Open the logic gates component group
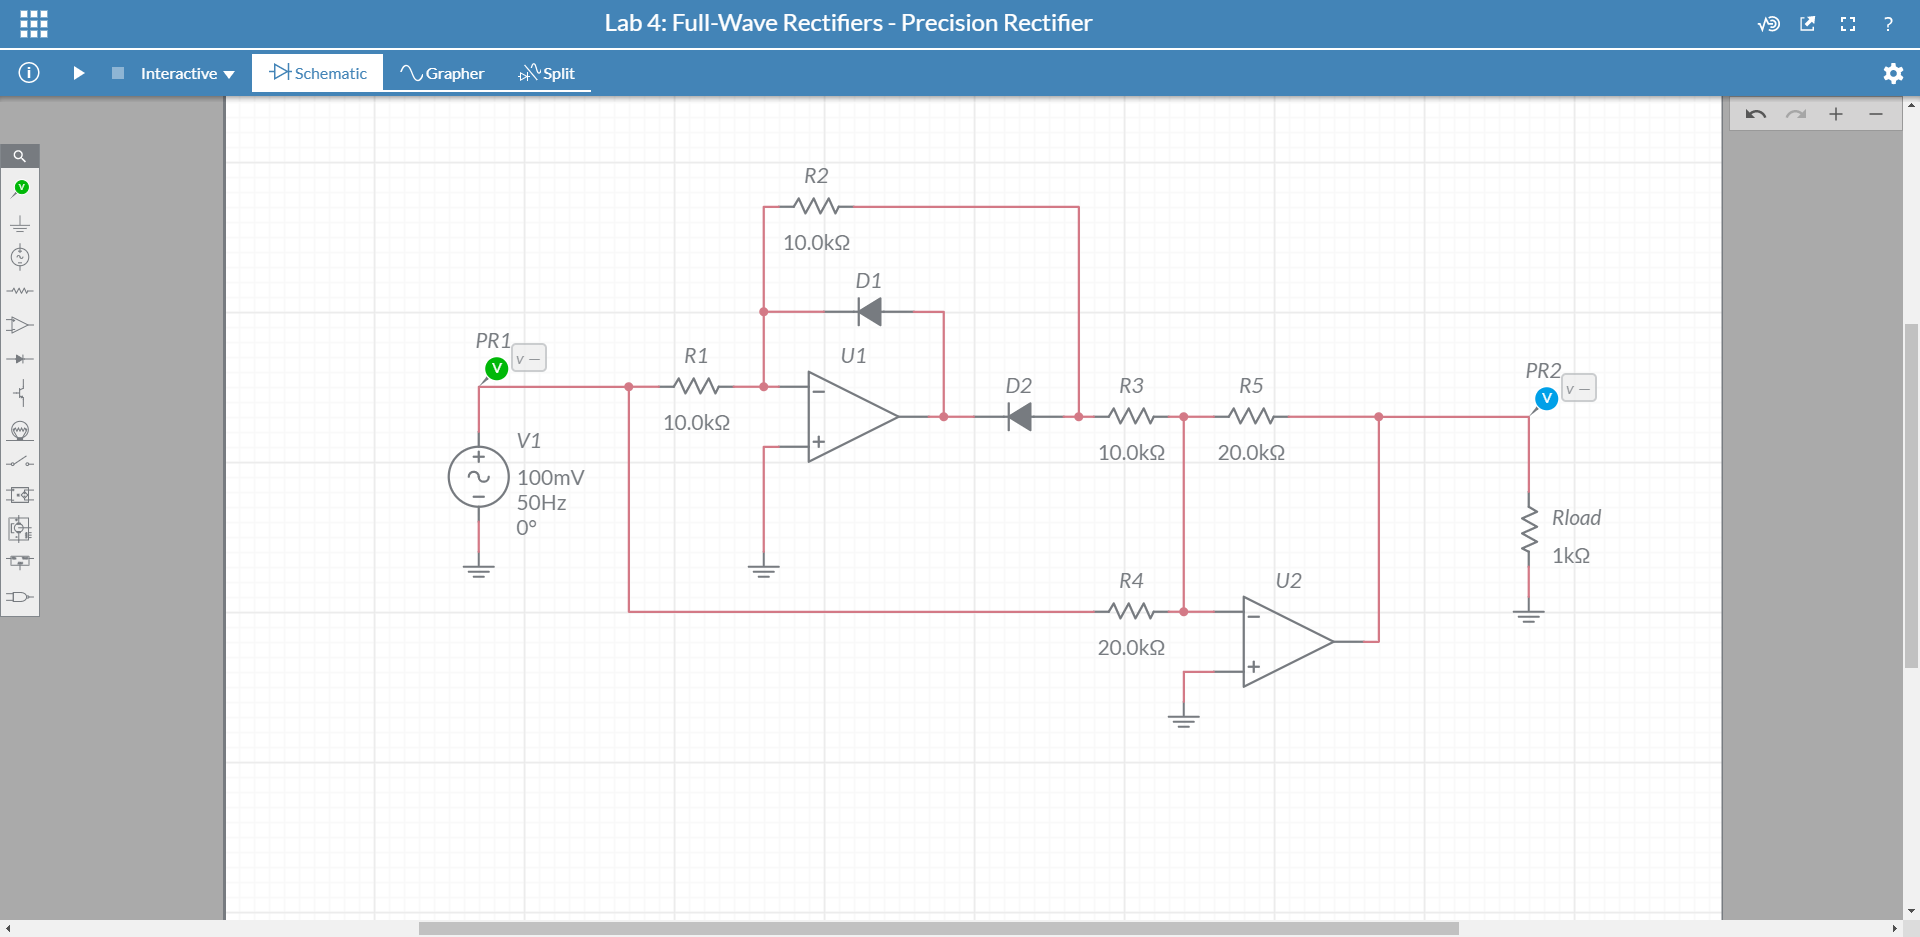The image size is (1920, 937). coord(20,597)
